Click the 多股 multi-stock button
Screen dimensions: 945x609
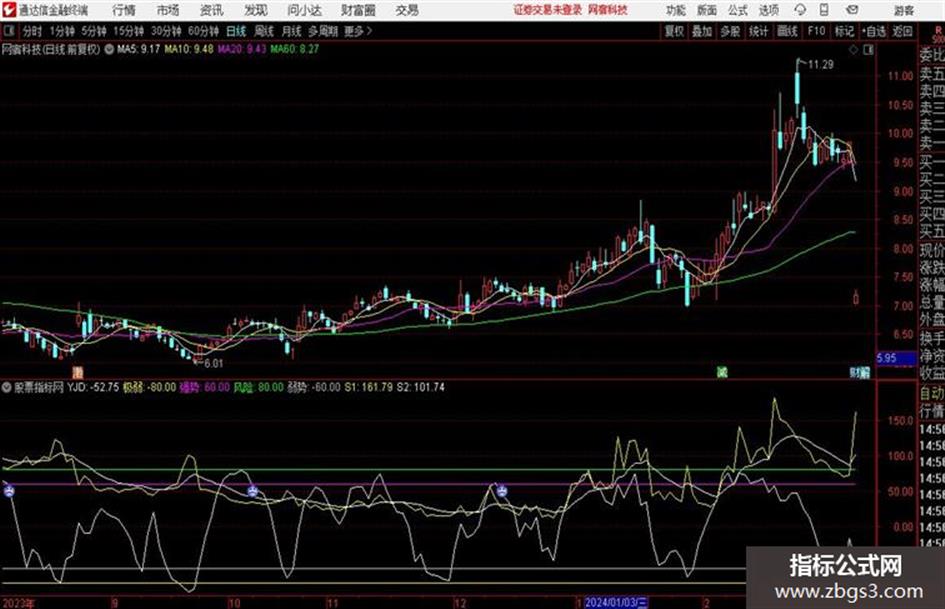[x=730, y=31]
